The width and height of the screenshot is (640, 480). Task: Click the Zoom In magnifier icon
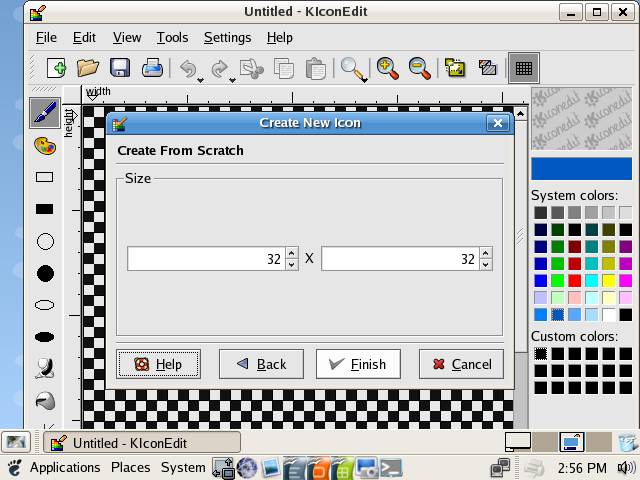(388, 68)
